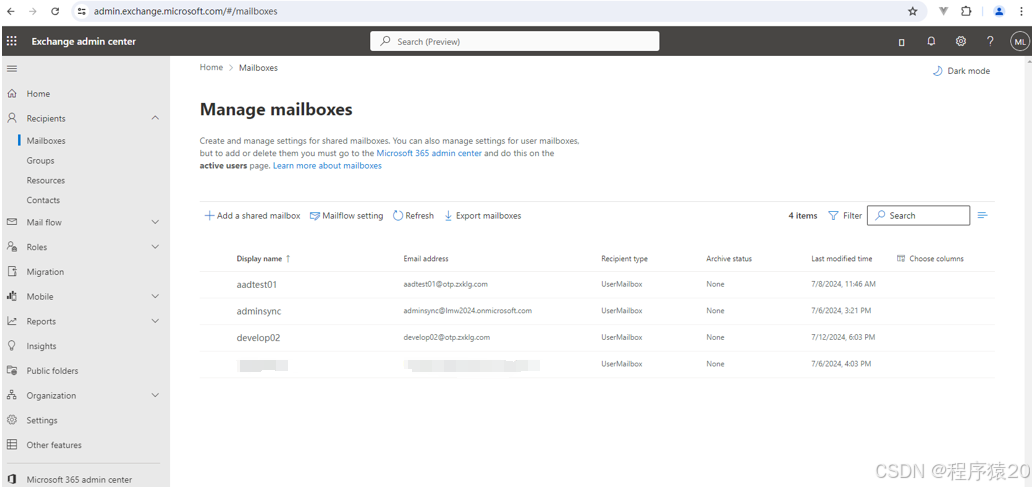Viewport: 1034px width, 489px height.
Task: Open Choose columns
Action: [x=930, y=259]
